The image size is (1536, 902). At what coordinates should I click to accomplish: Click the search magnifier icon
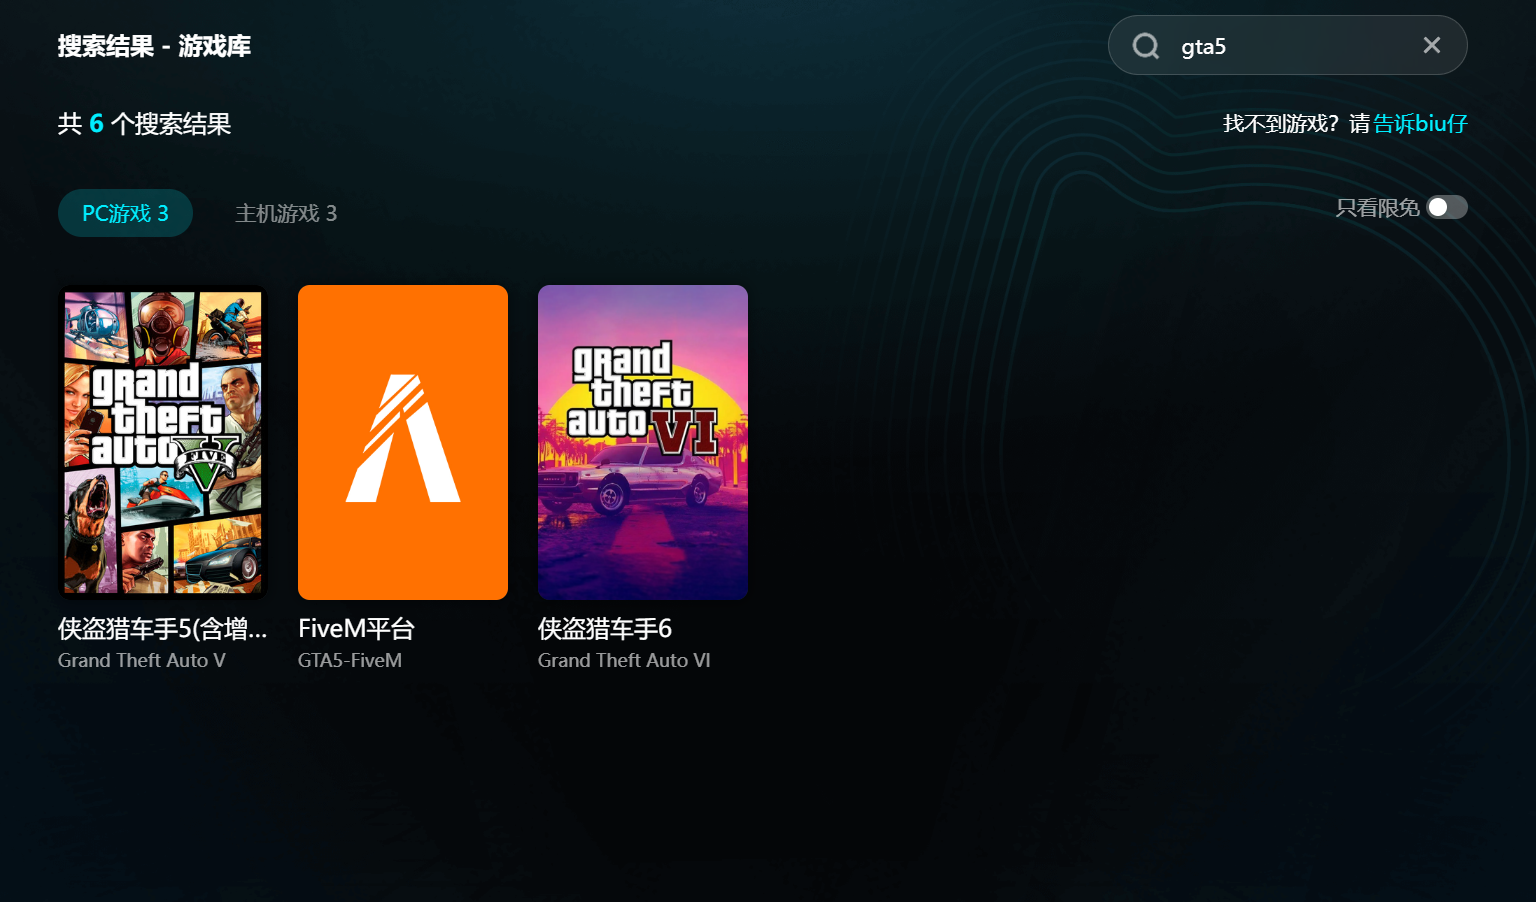[x=1146, y=46]
